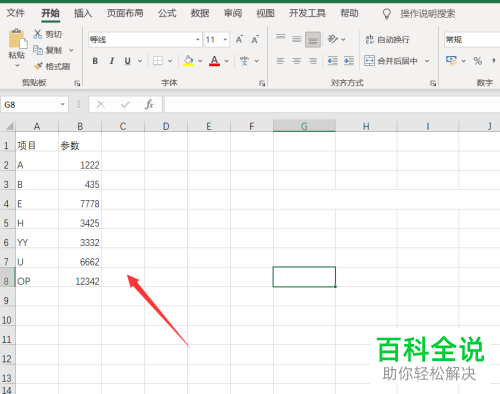Screen dimensions: 500x394
Task: Apply percent style format
Action: 478,61
